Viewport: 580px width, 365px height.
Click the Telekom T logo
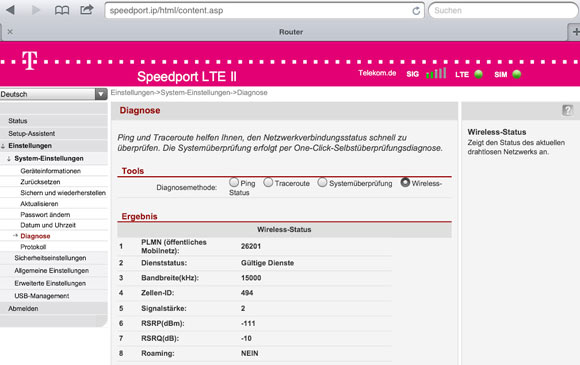(x=30, y=60)
